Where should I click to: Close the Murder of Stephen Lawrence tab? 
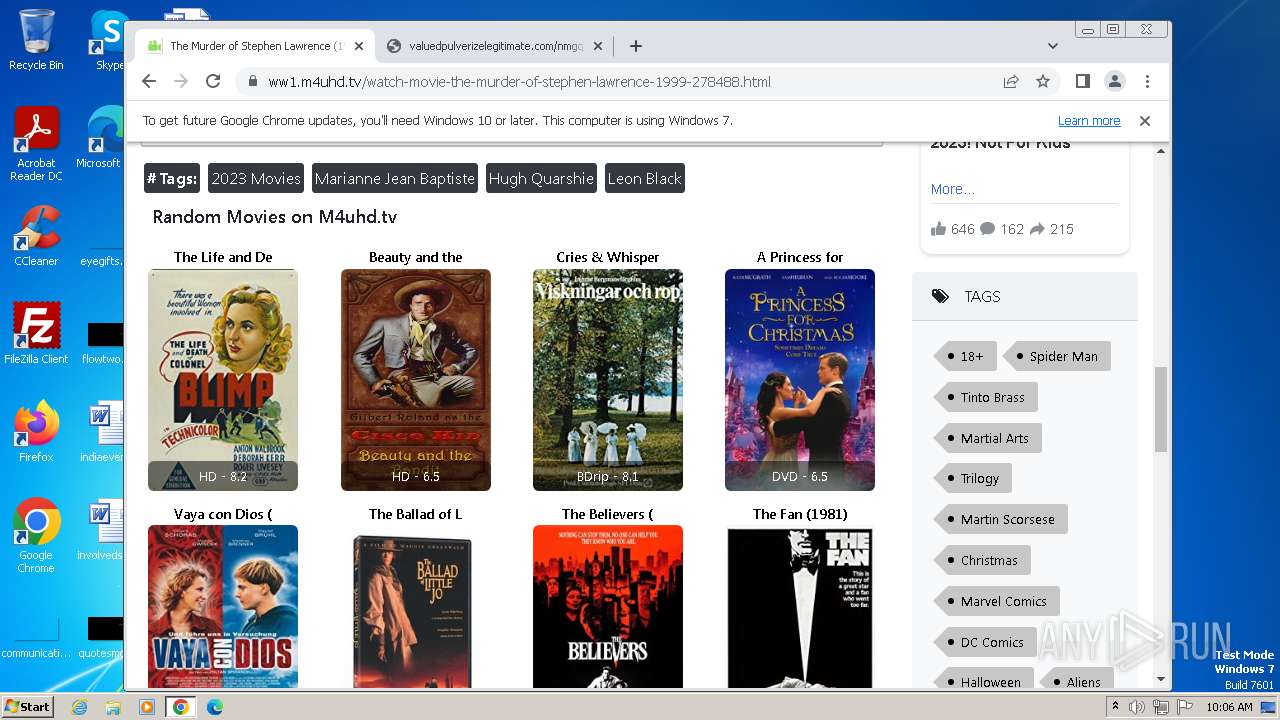coord(359,46)
